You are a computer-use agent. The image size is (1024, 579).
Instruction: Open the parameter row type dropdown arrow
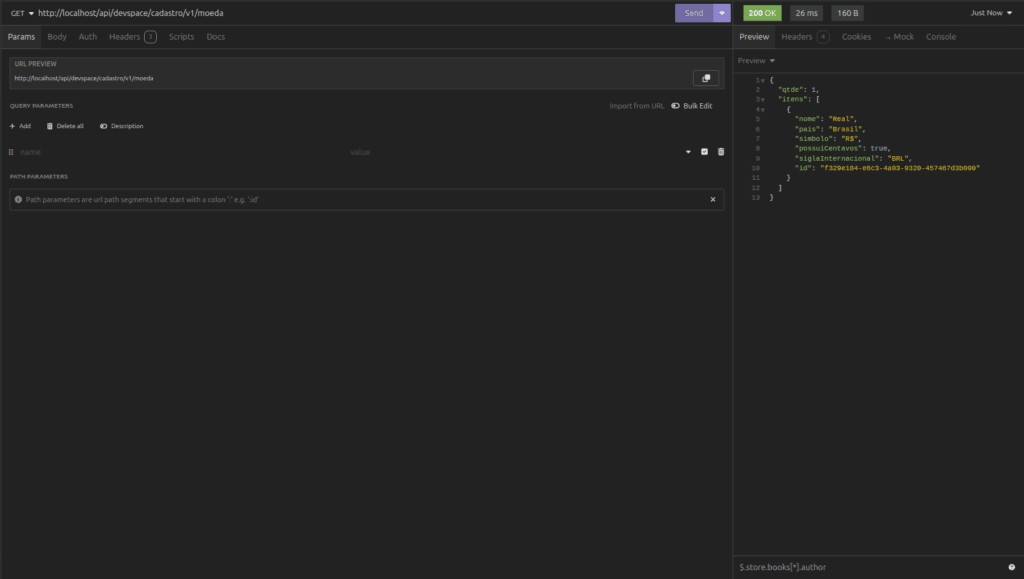pyautogui.click(x=688, y=152)
